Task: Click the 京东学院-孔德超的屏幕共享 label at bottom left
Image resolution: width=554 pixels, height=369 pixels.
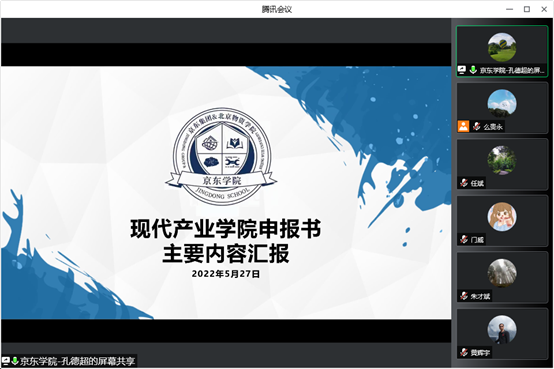Action: (x=77, y=361)
